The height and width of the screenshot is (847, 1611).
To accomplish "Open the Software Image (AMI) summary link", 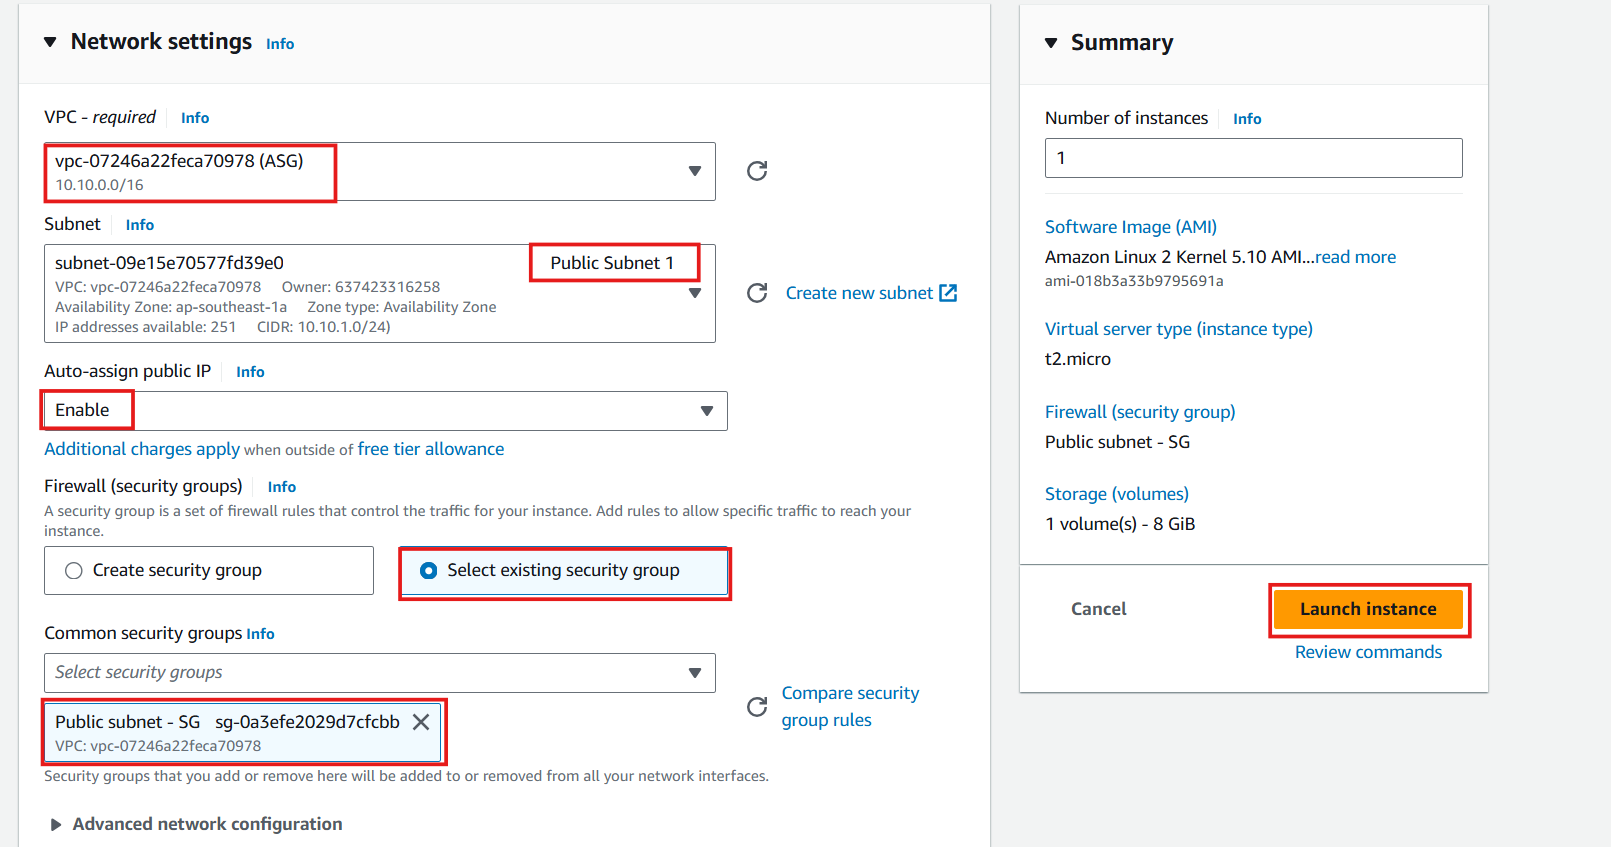I will pyautogui.click(x=1131, y=227).
